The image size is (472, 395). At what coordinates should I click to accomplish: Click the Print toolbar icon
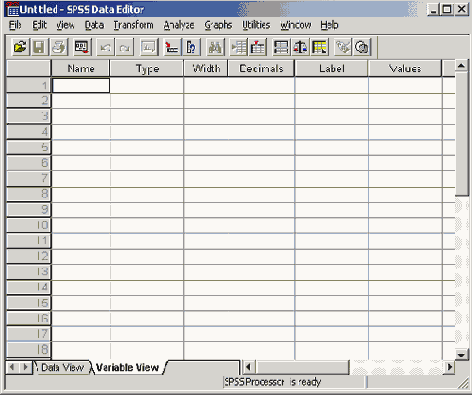(x=59, y=47)
